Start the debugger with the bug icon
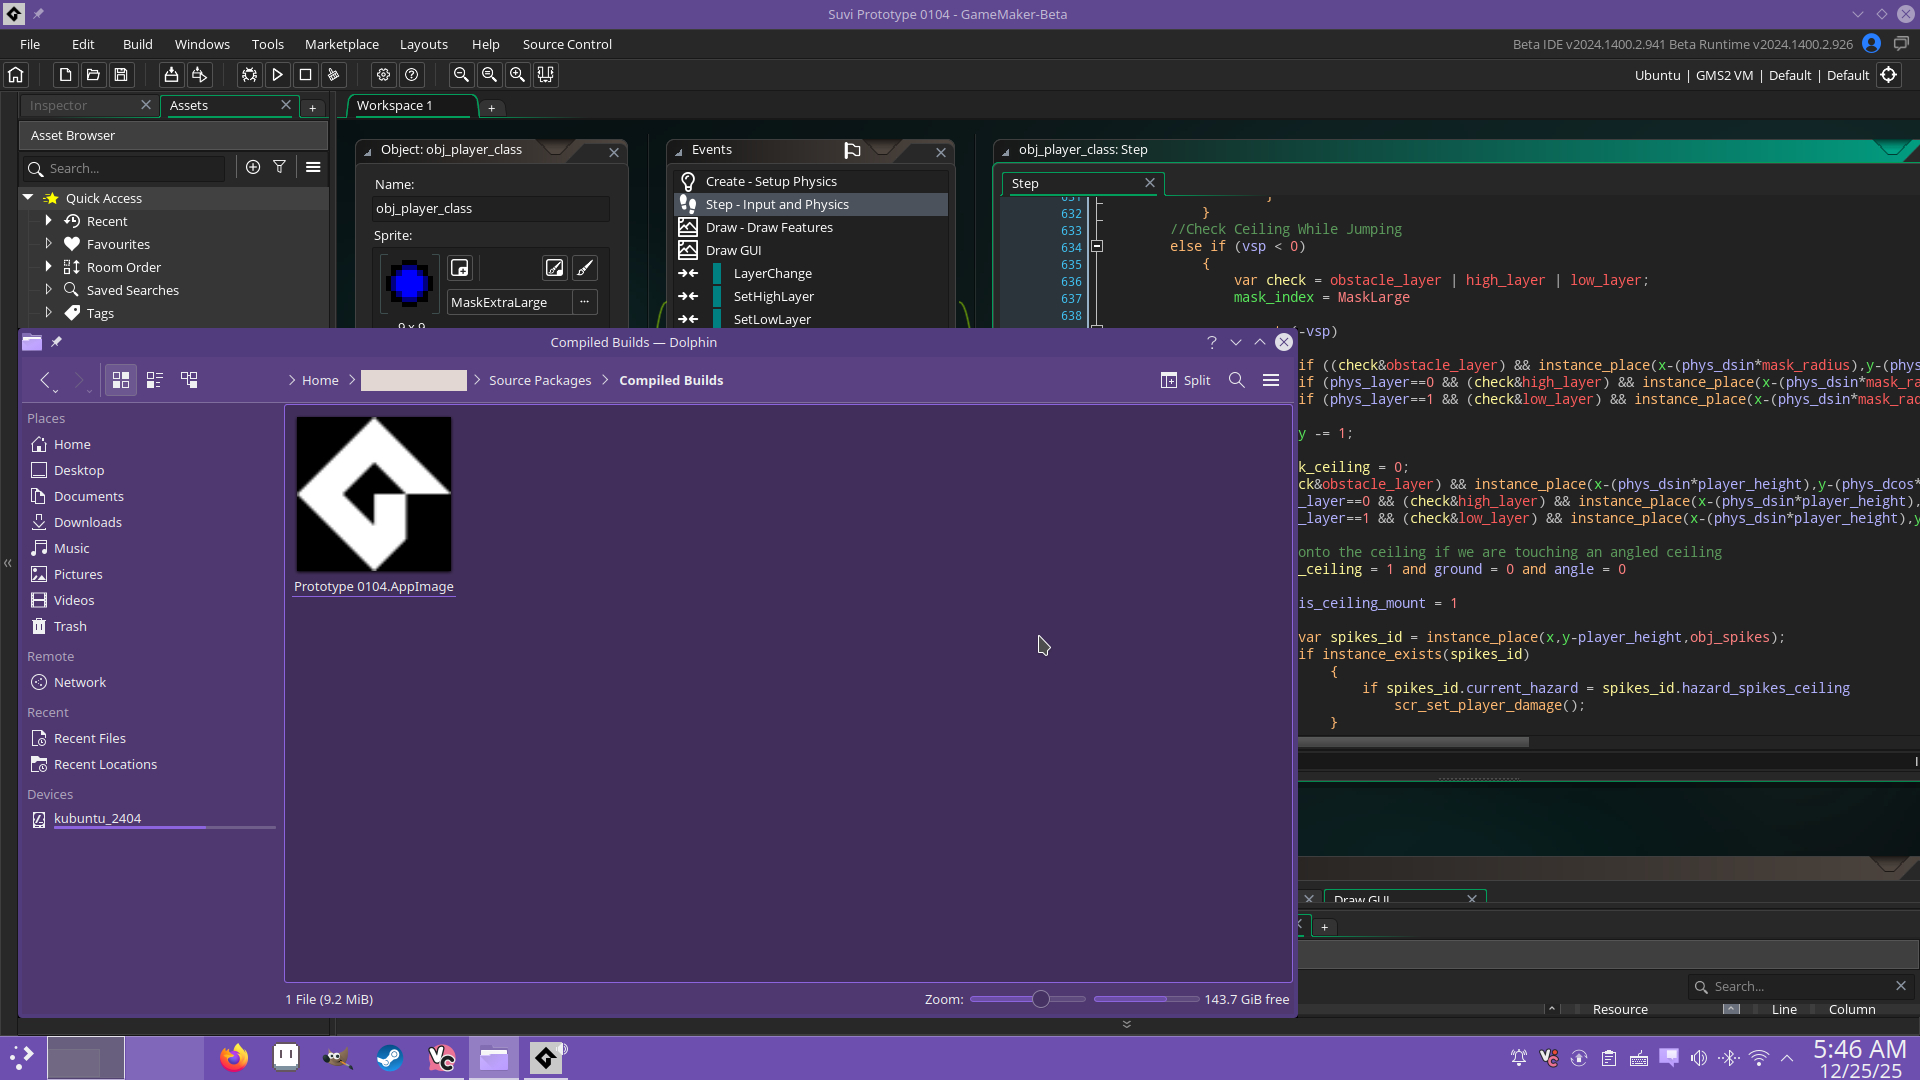The image size is (1920, 1080). click(x=249, y=75)
